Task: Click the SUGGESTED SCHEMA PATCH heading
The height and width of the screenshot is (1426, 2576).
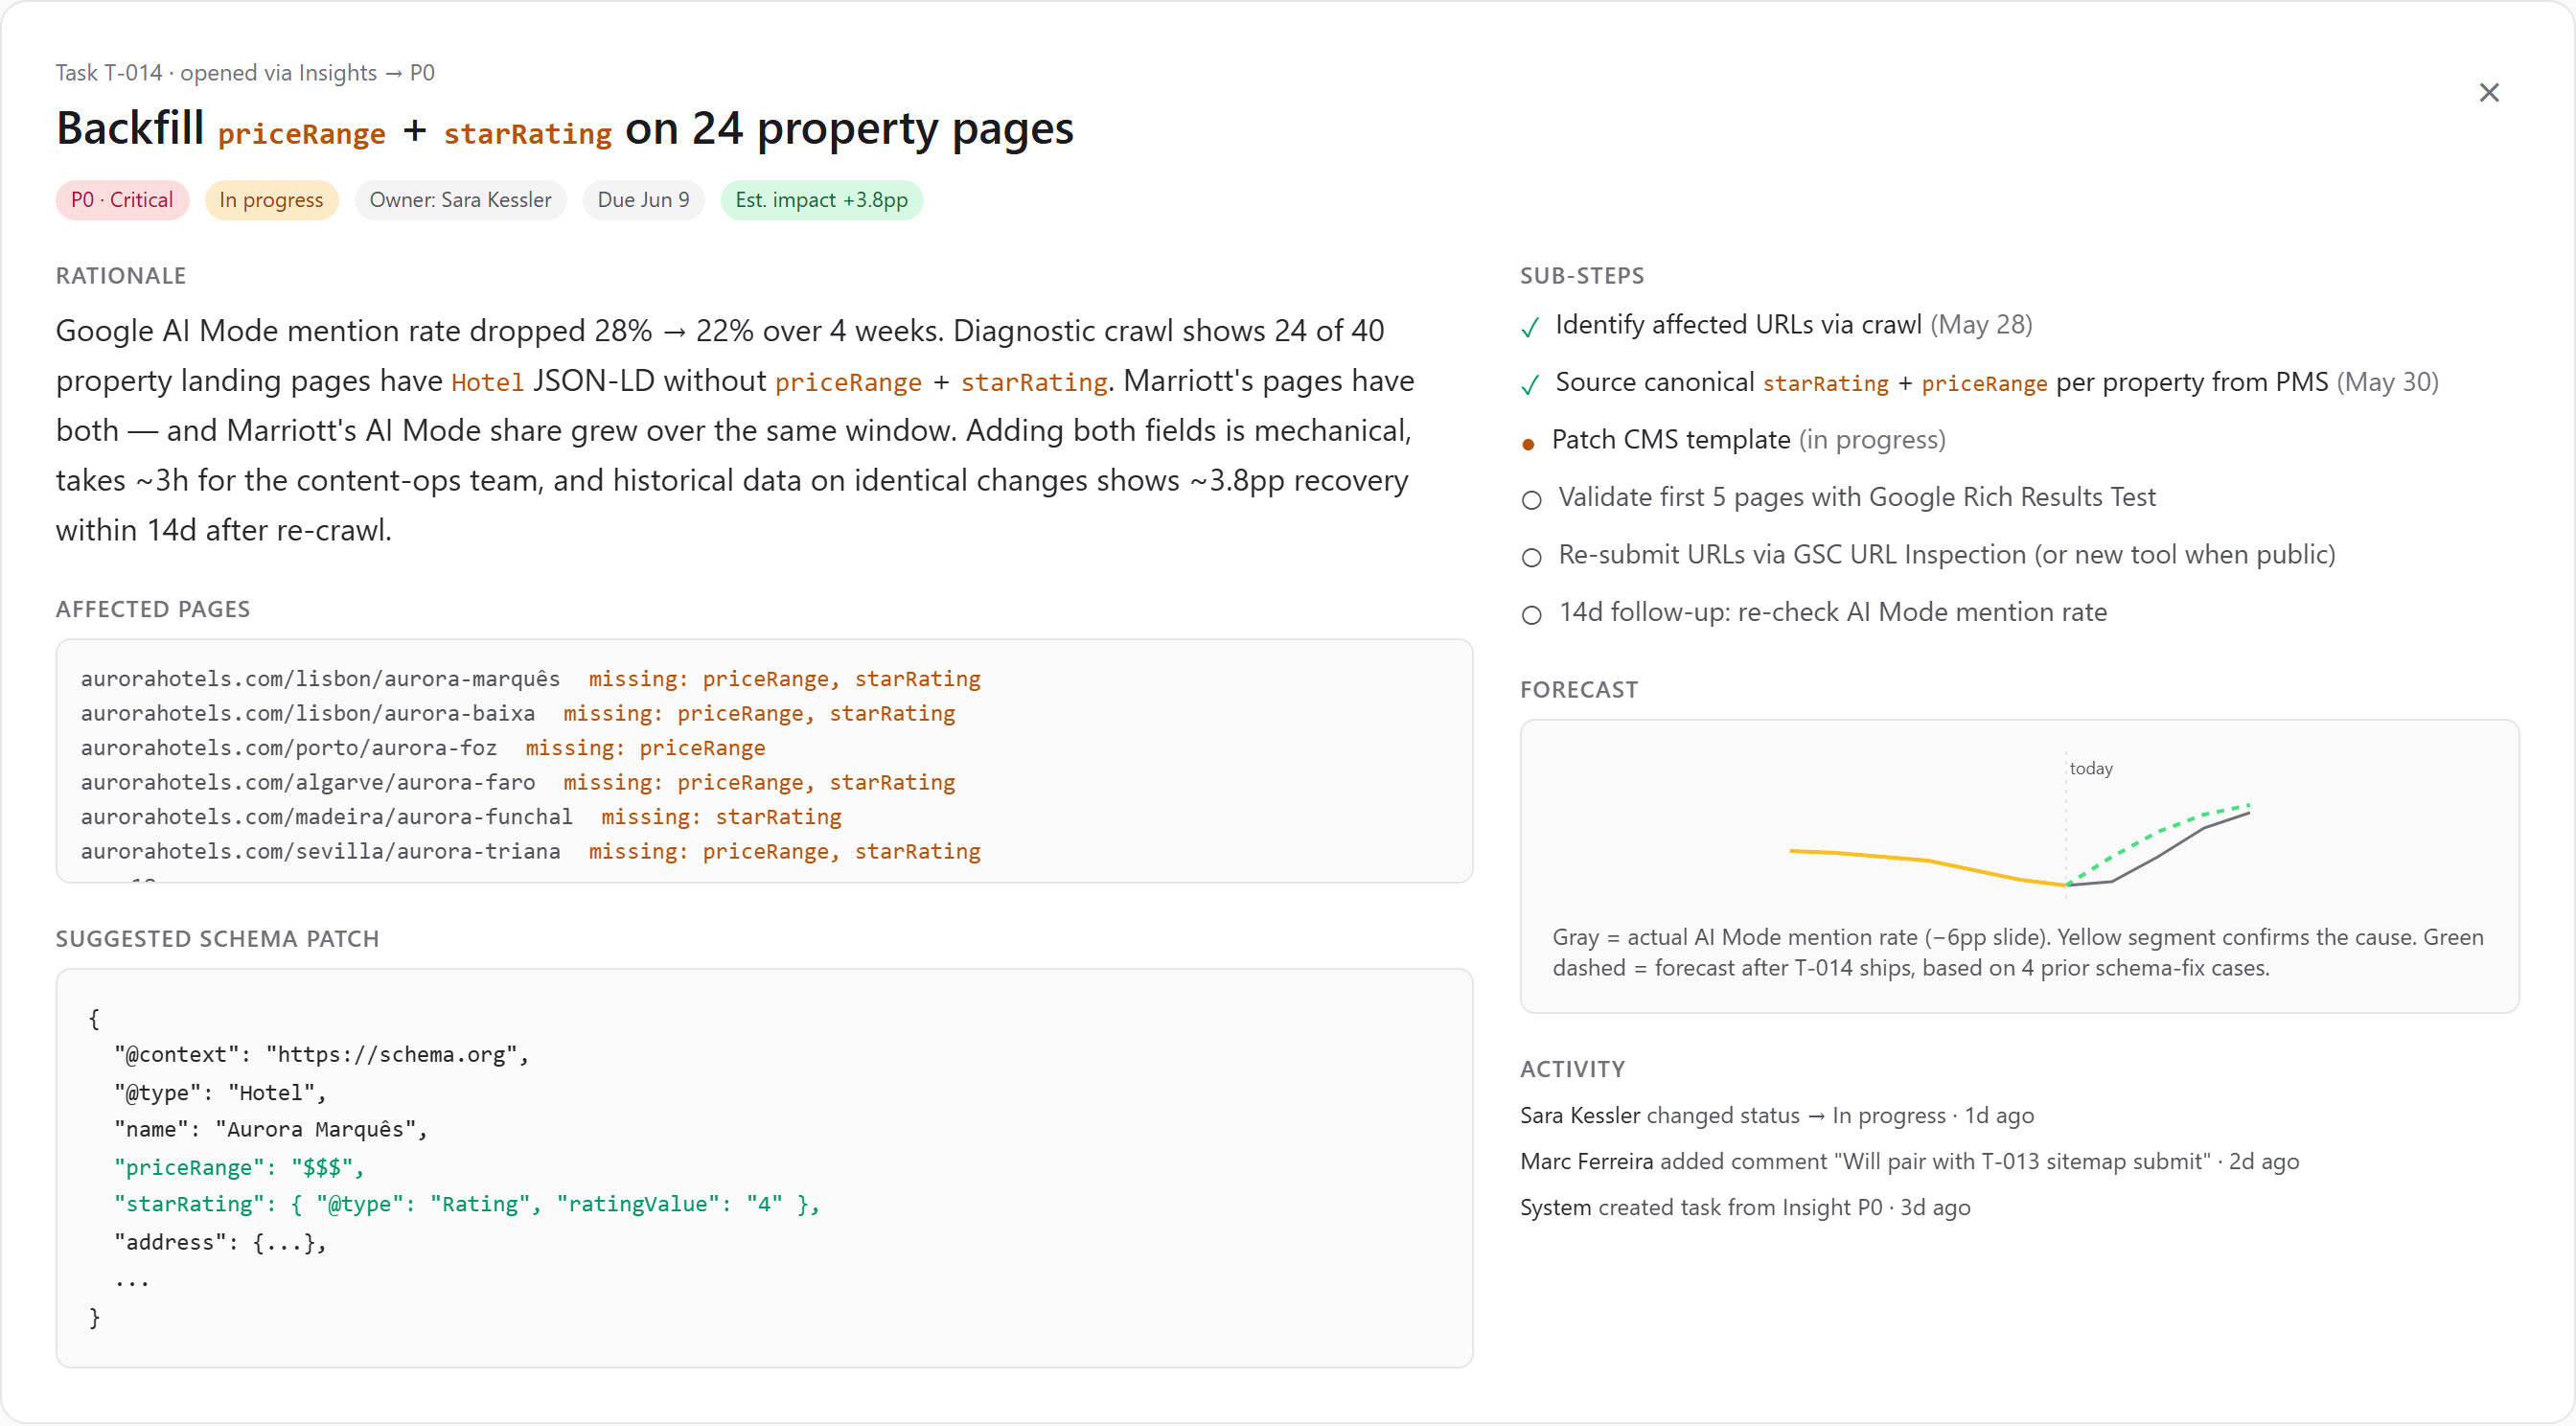Action: pyautogui.click(x=217, y=940)
